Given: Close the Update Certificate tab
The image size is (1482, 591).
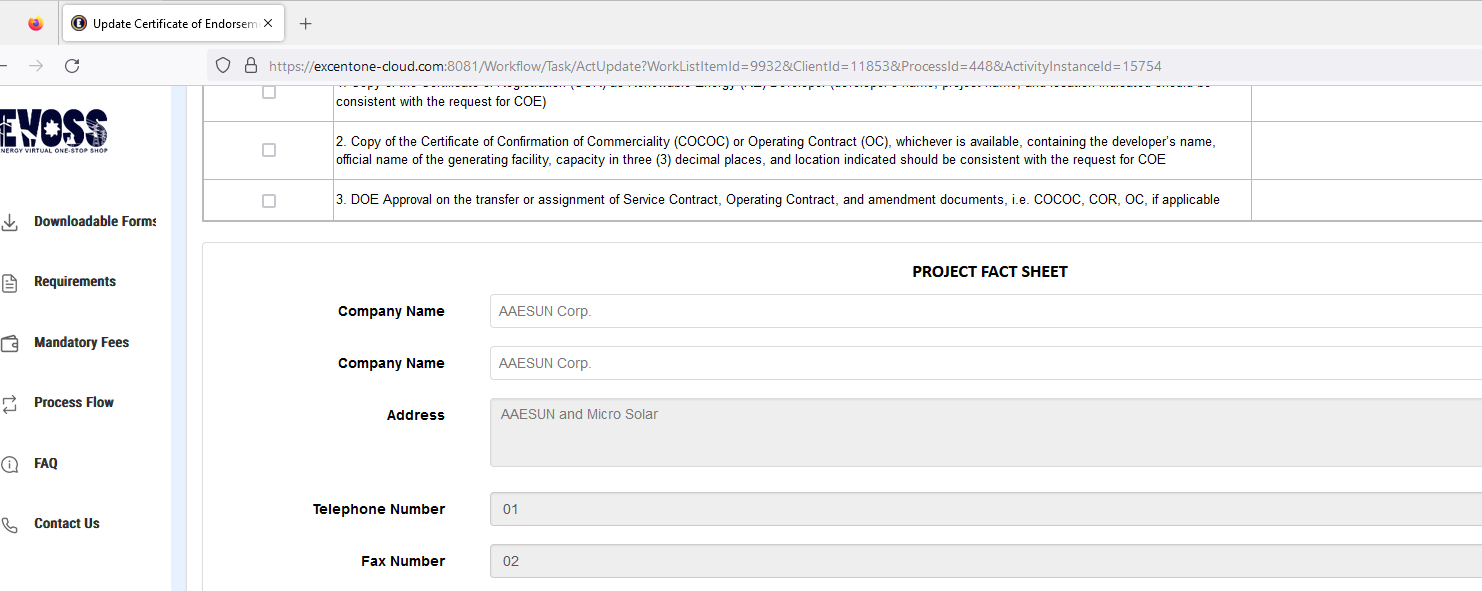Looking at the screenshot, I should point(268,23).
